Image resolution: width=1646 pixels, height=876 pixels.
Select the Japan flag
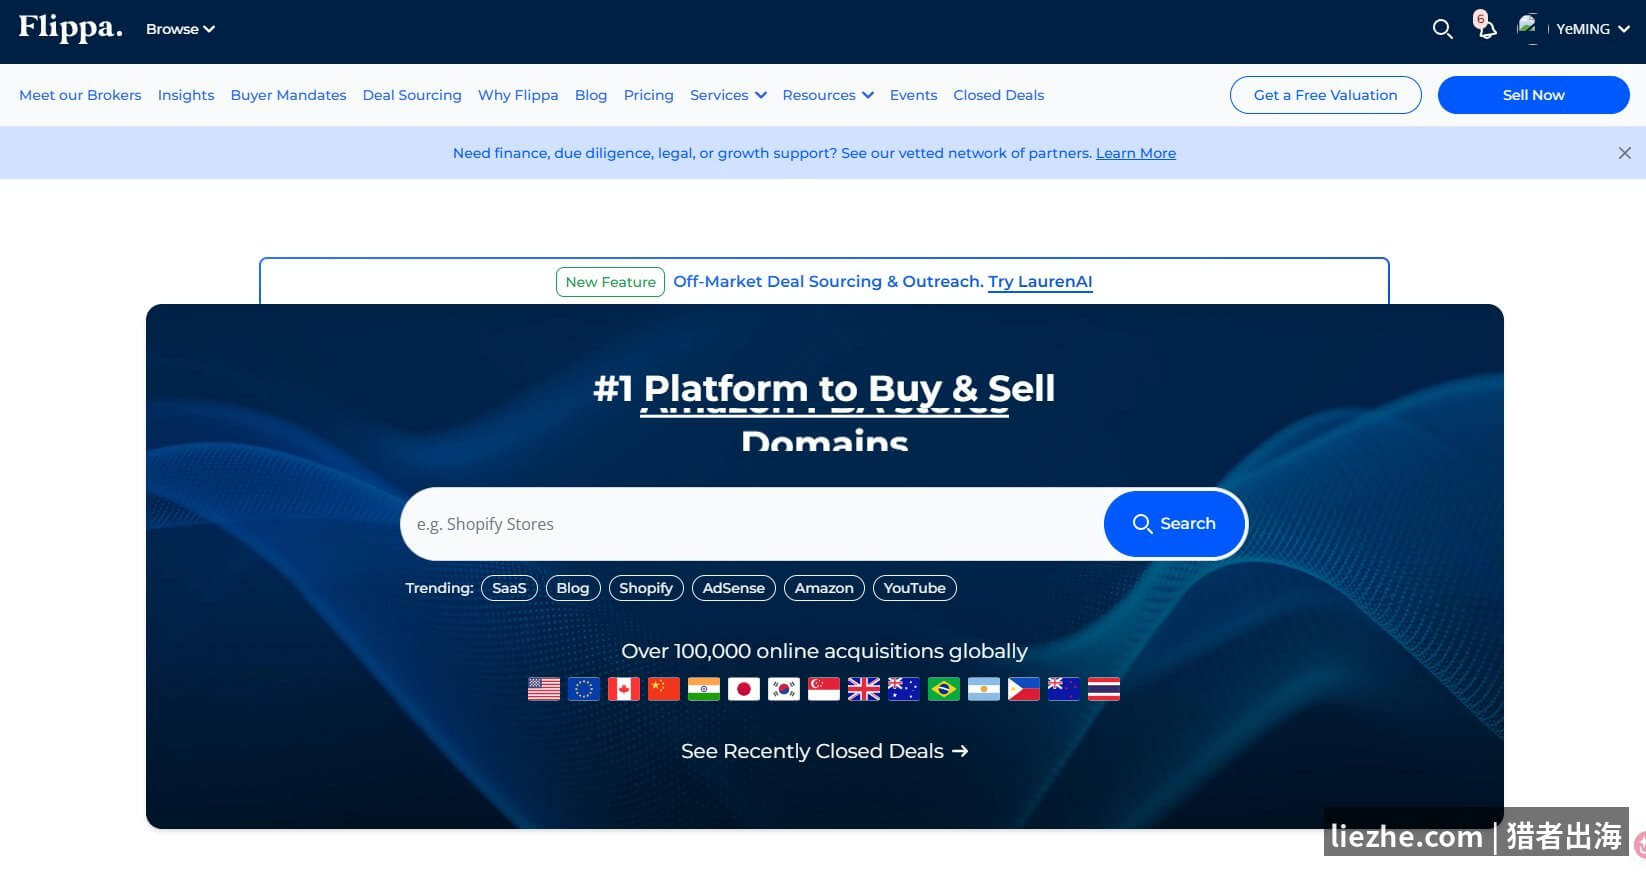pyautogui.click(x=744, y=689)
